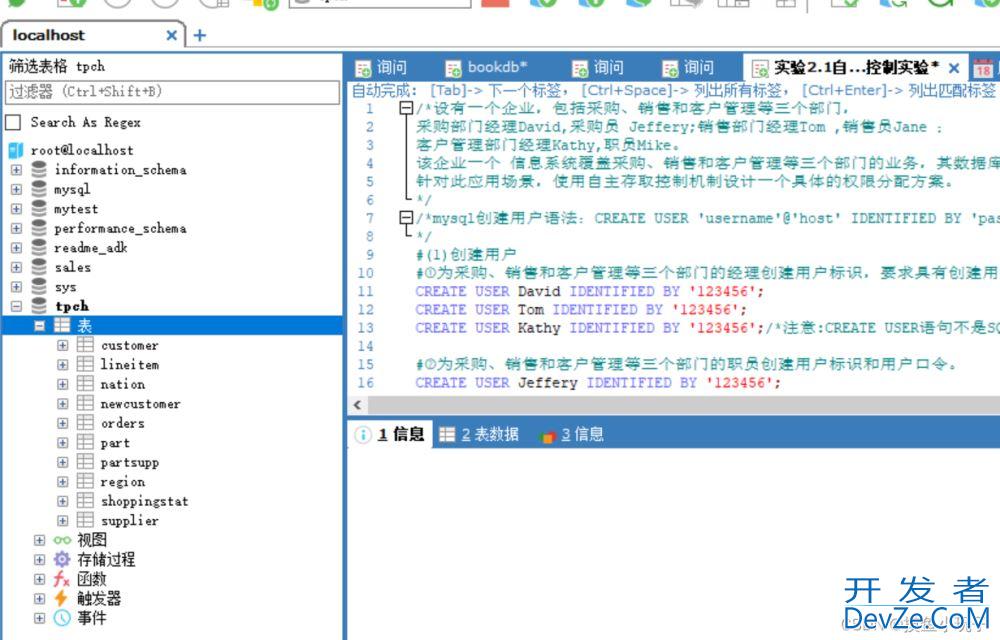Select the performance_schema database name
This screenshot has height=640, width=1000.
121,228
